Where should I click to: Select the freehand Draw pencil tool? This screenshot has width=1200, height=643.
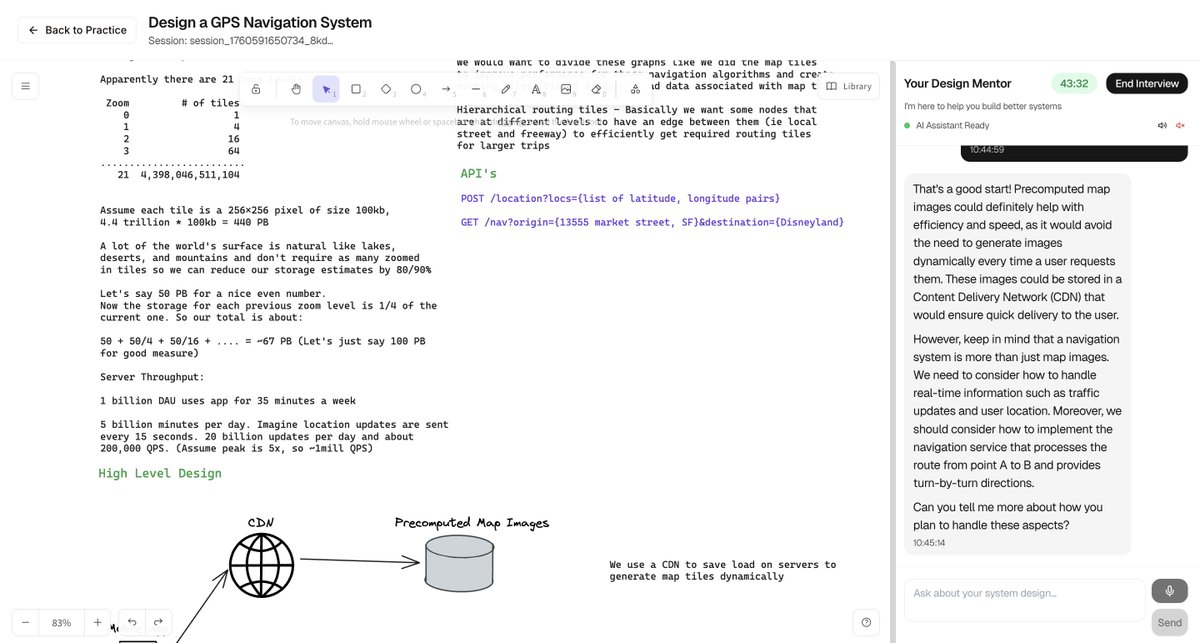coord(506,89)
